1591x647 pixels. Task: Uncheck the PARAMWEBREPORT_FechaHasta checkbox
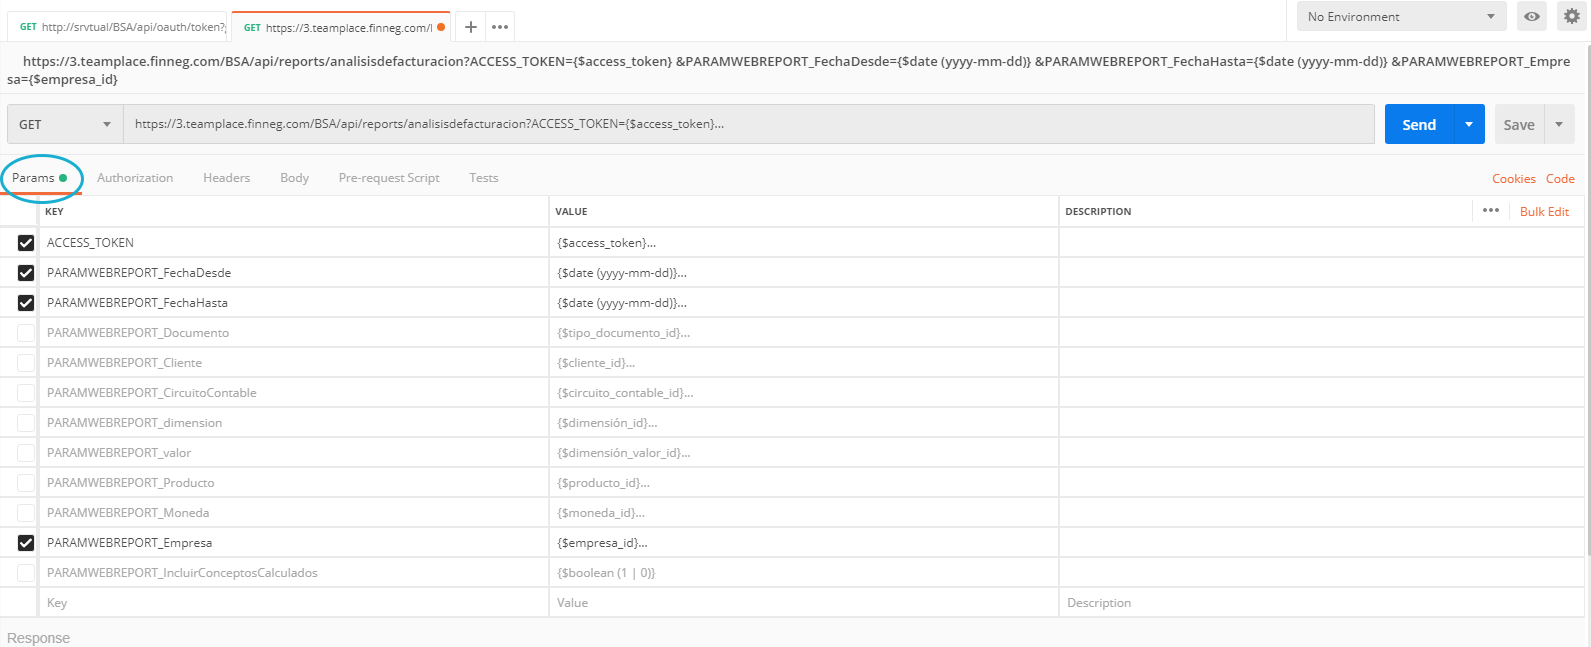(26, 303)
